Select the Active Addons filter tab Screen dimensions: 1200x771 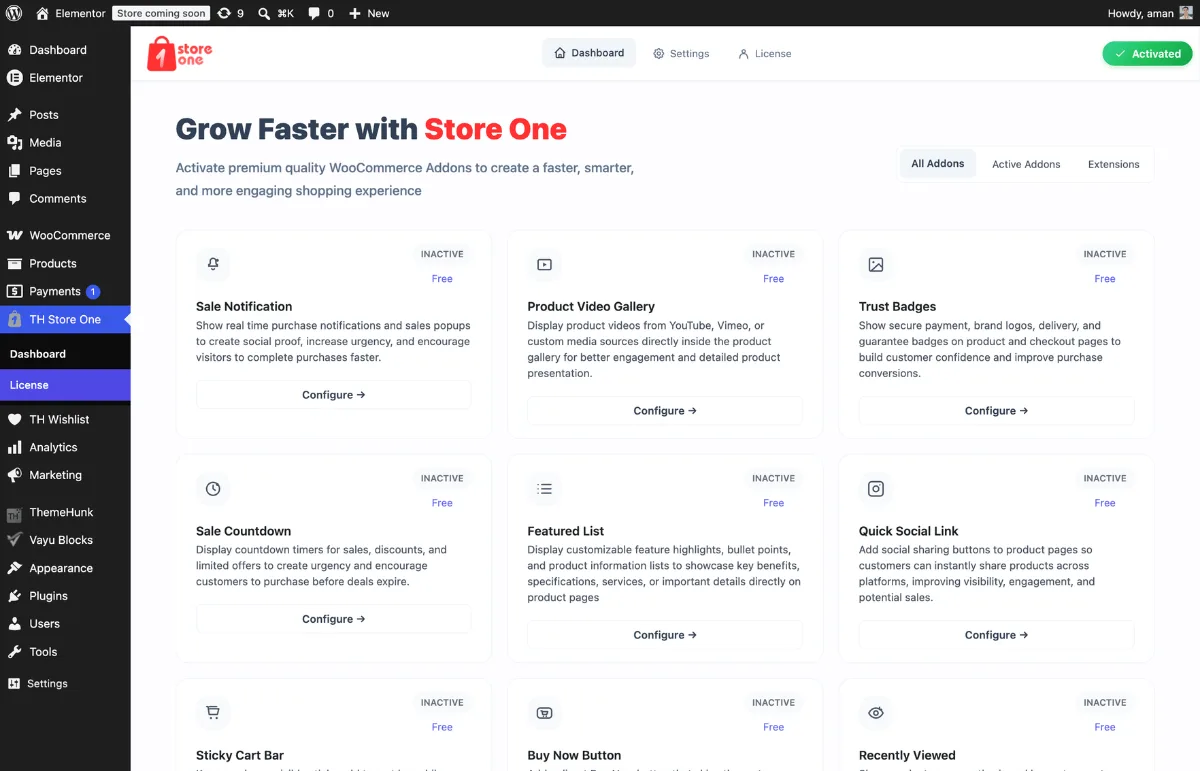1026,164
